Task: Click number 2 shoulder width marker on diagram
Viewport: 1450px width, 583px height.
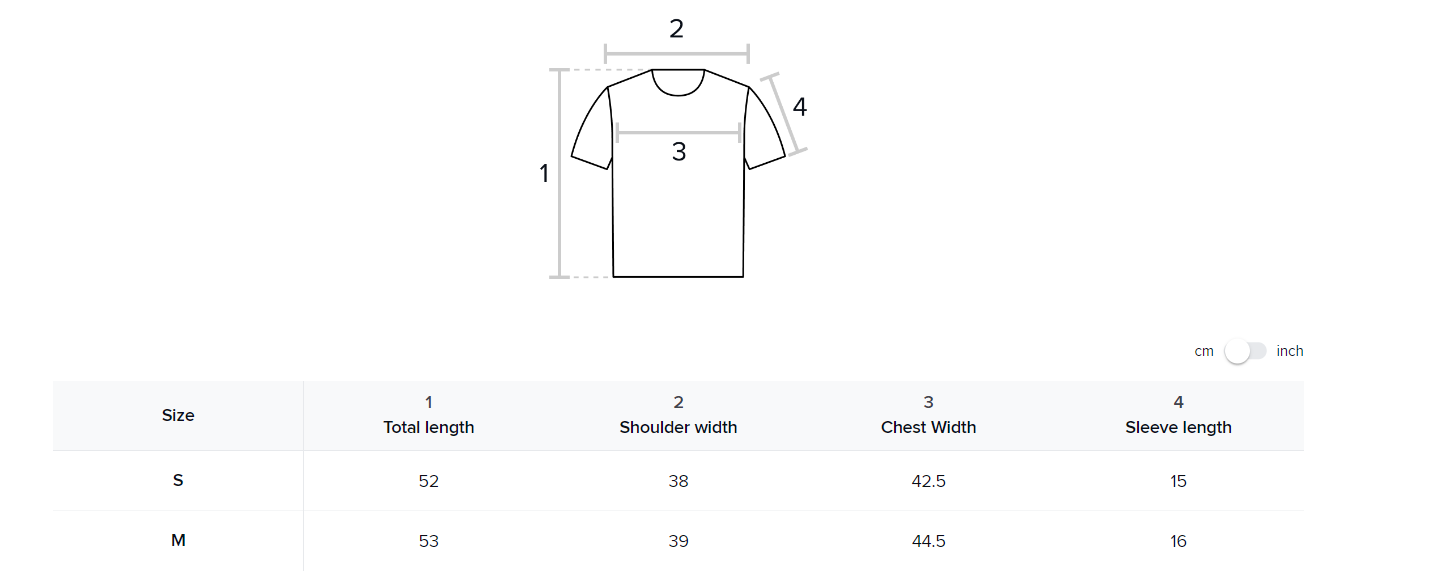Action: 677,29
